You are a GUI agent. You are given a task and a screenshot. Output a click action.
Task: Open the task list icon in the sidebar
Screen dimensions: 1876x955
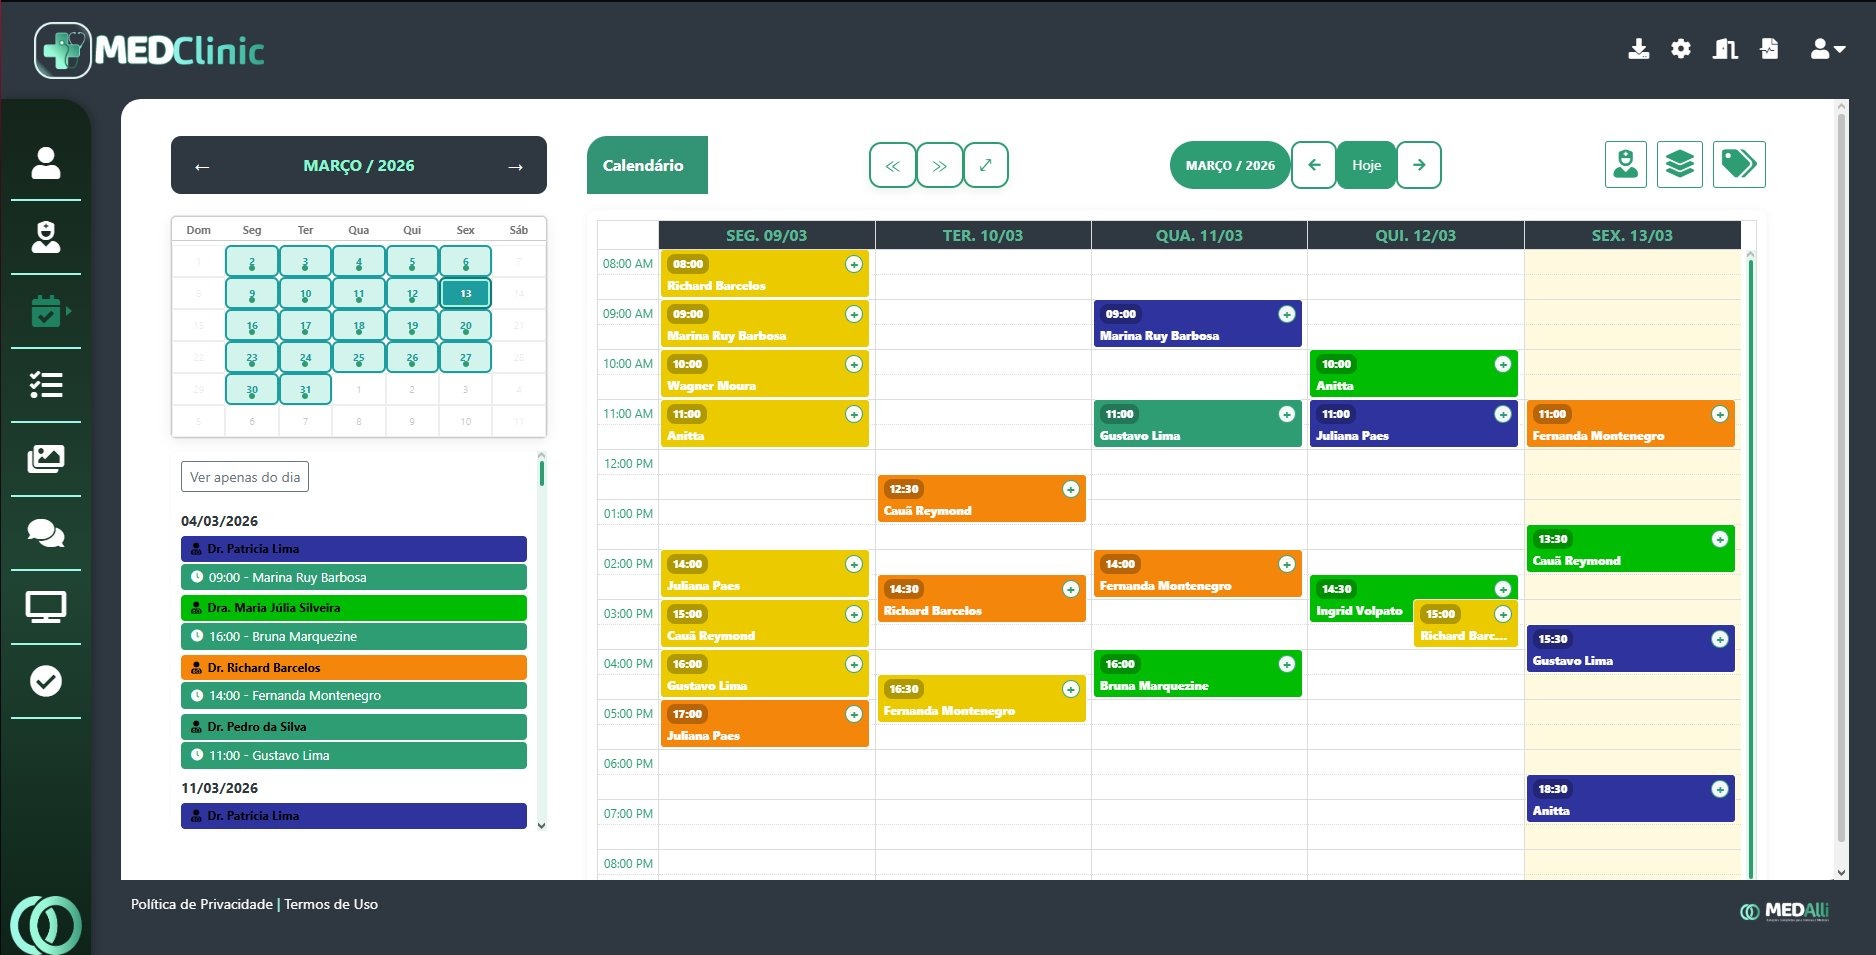pyautogui.click(x=45, y=386)
